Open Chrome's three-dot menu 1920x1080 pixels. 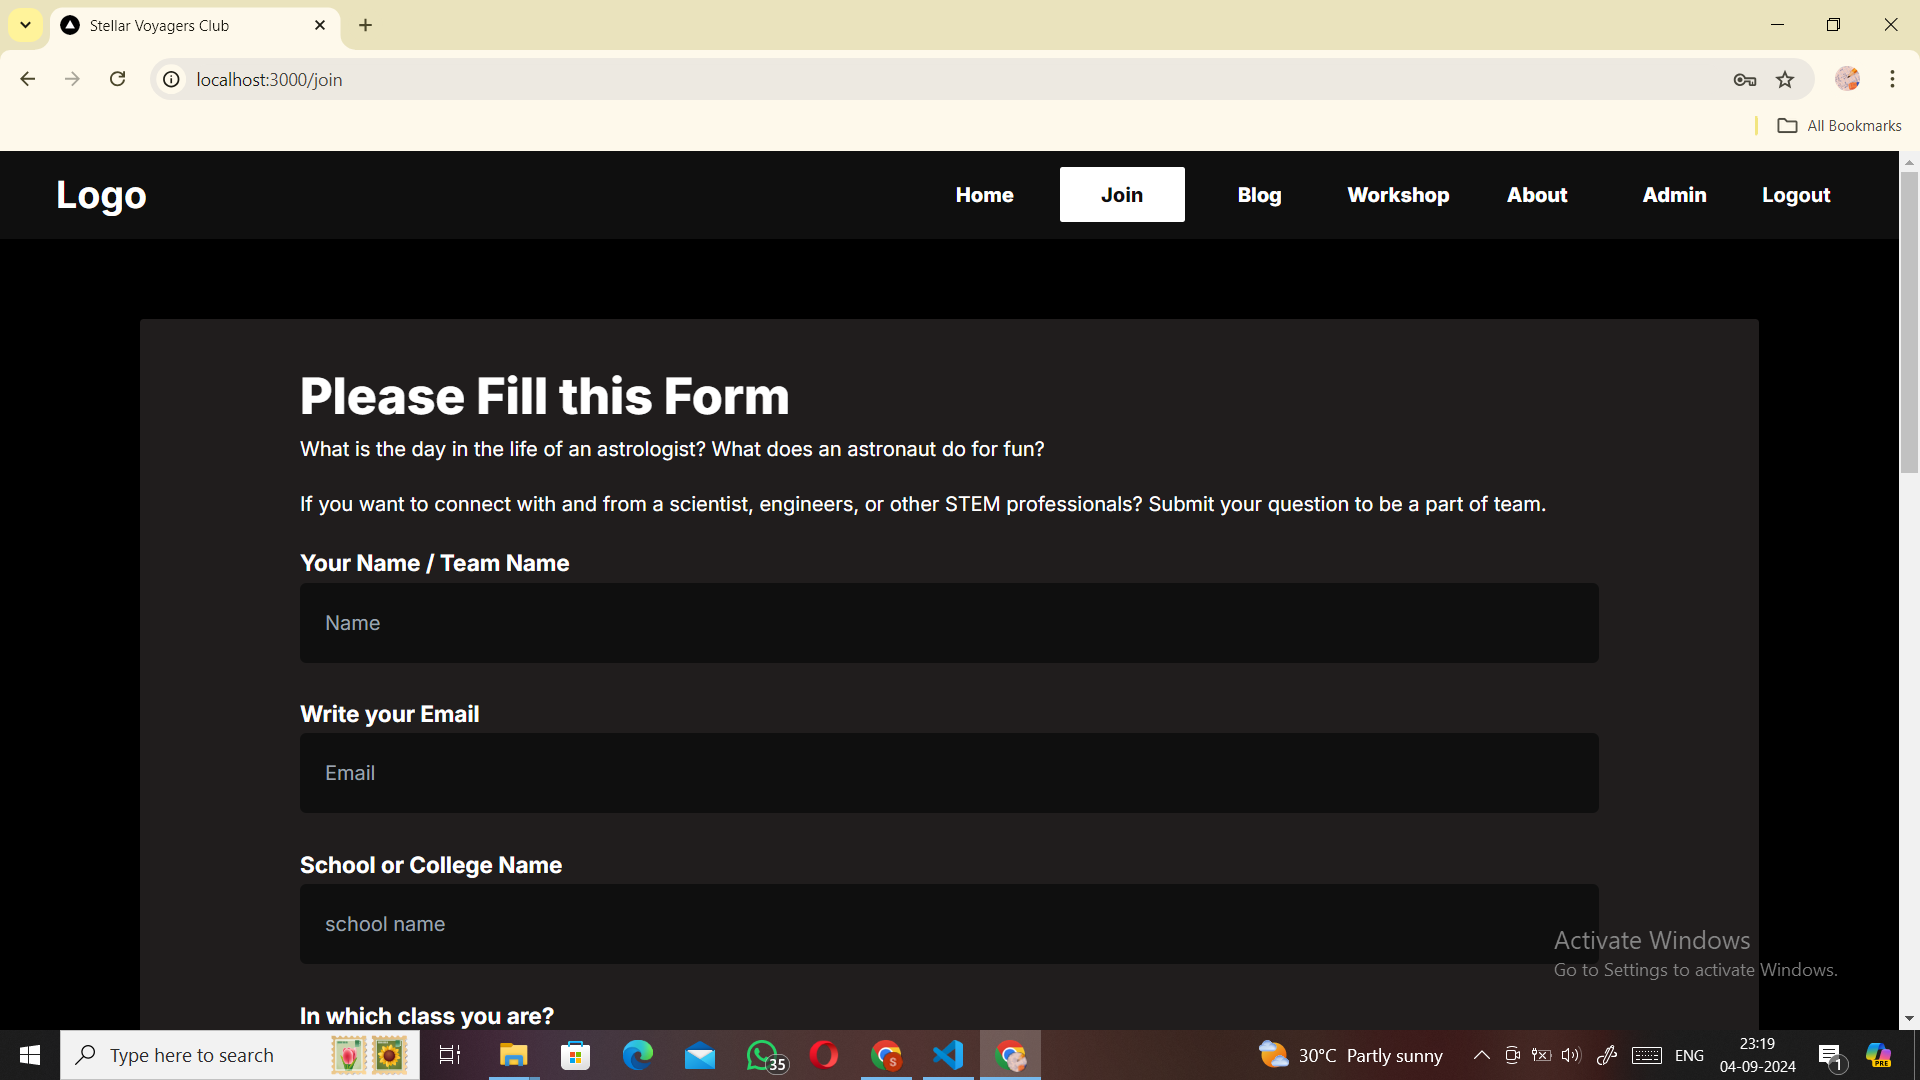1892,79
